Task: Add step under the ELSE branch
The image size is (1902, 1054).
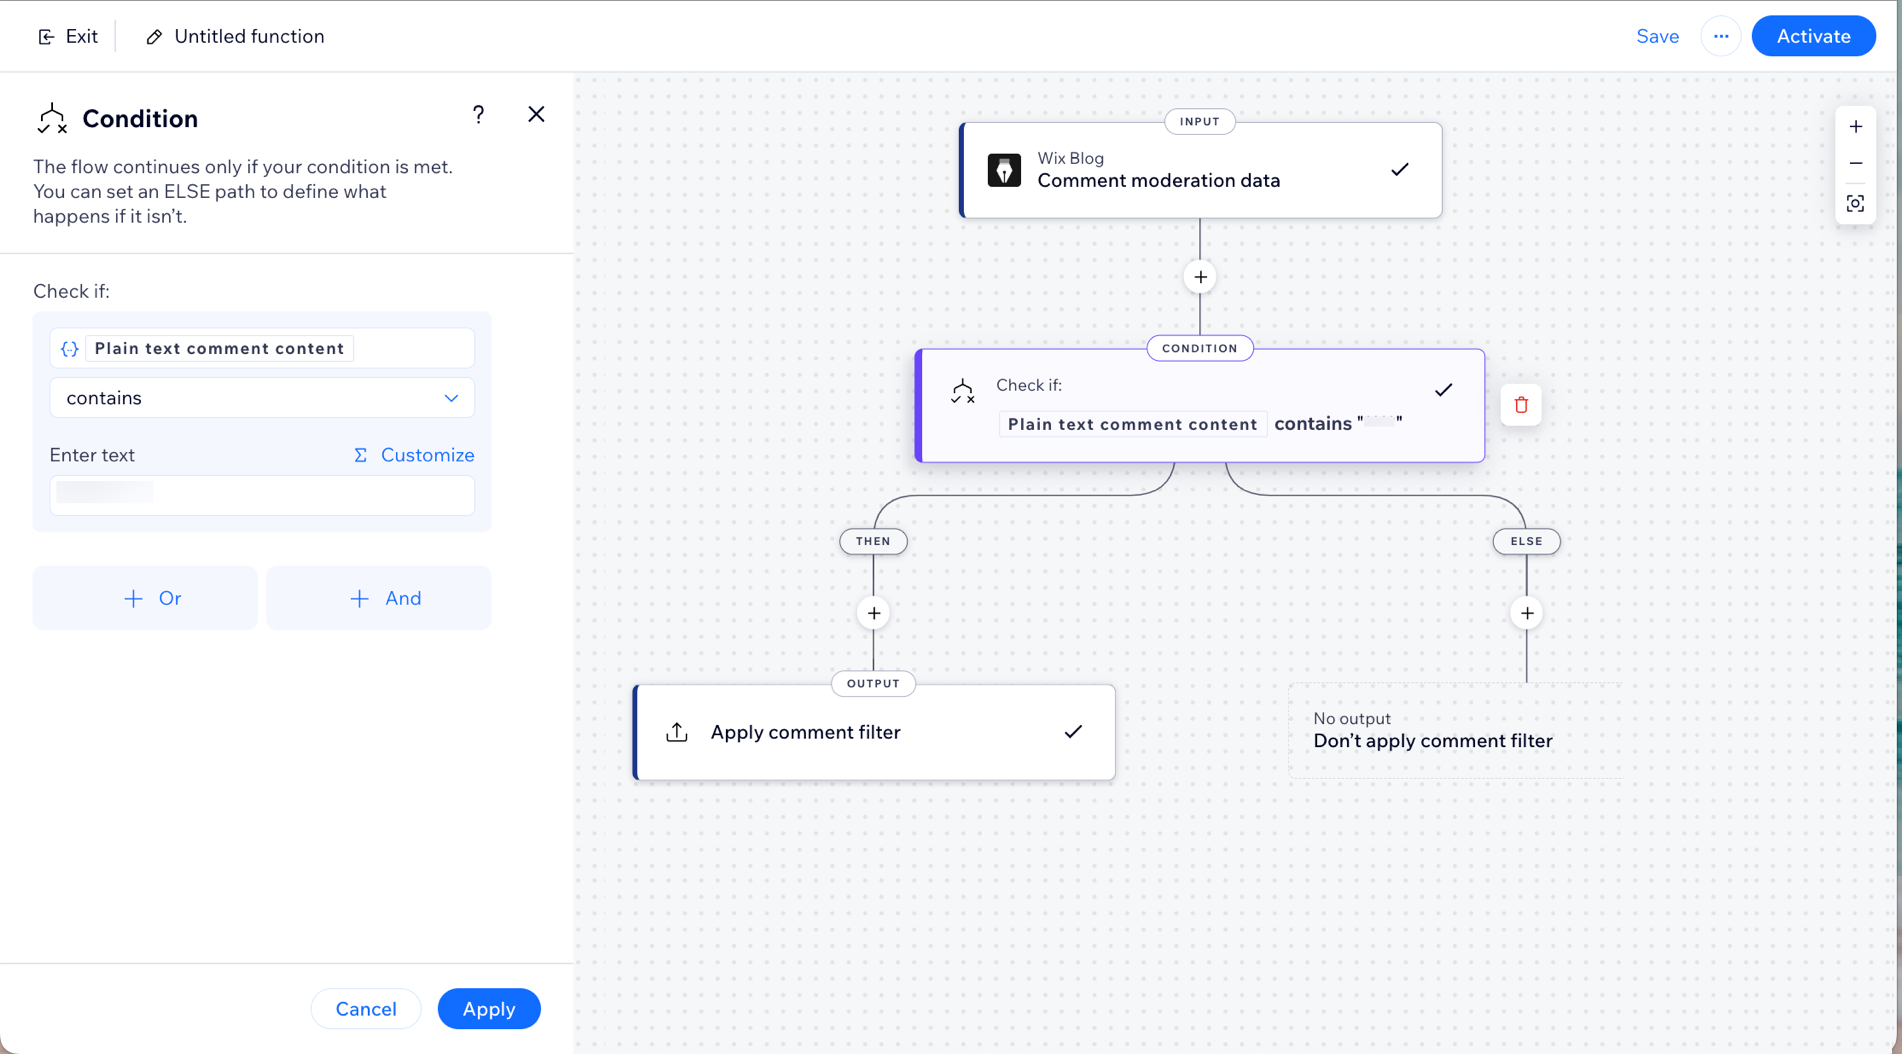Action: click(x=1526, y=613)
